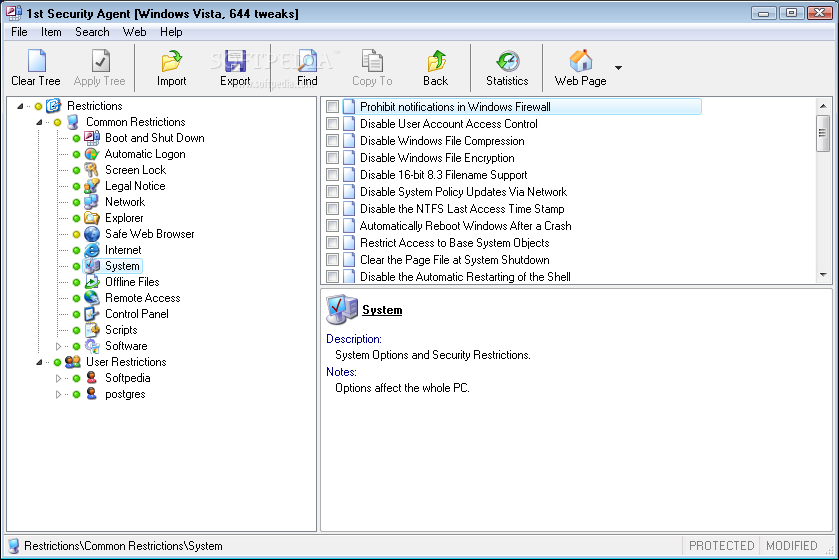The image size is (839, 560).
Task: Select the Boot and Shut Down icon
Action: (92, 138)
